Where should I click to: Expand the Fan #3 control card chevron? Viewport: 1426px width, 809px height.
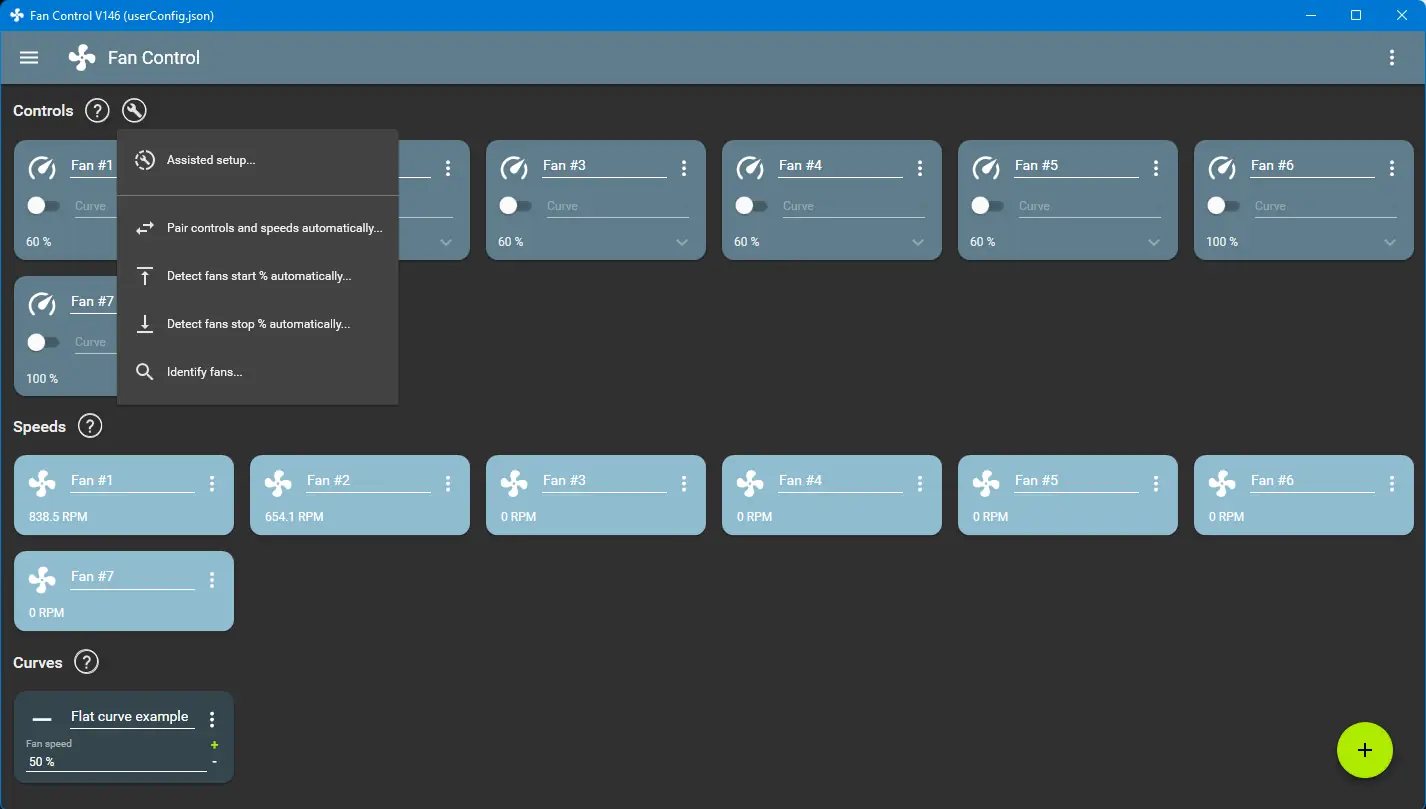coord(682,243)
